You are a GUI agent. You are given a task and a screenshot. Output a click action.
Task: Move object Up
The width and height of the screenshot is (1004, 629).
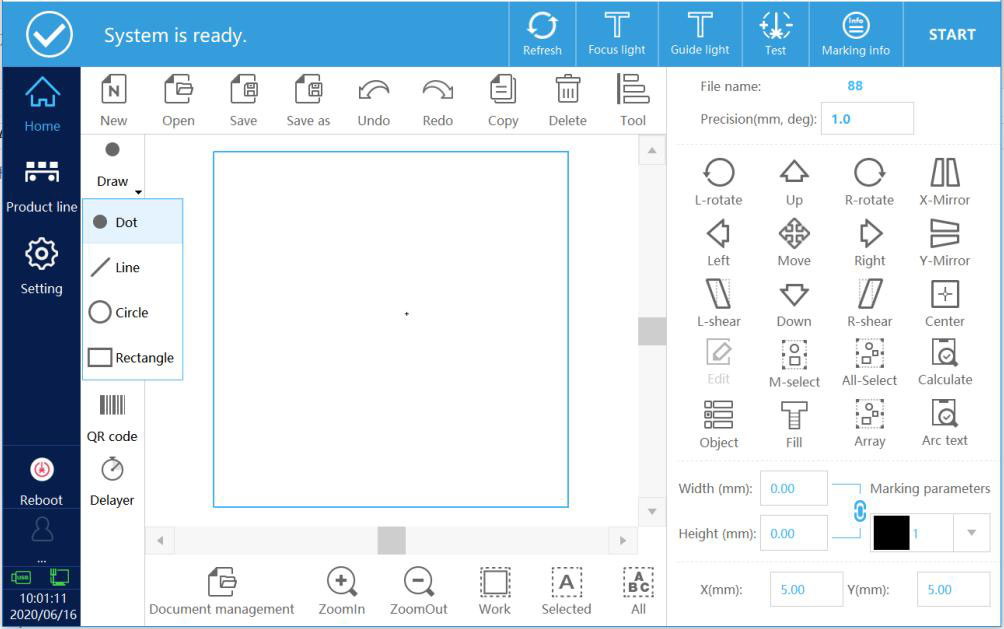click(794, 182)
